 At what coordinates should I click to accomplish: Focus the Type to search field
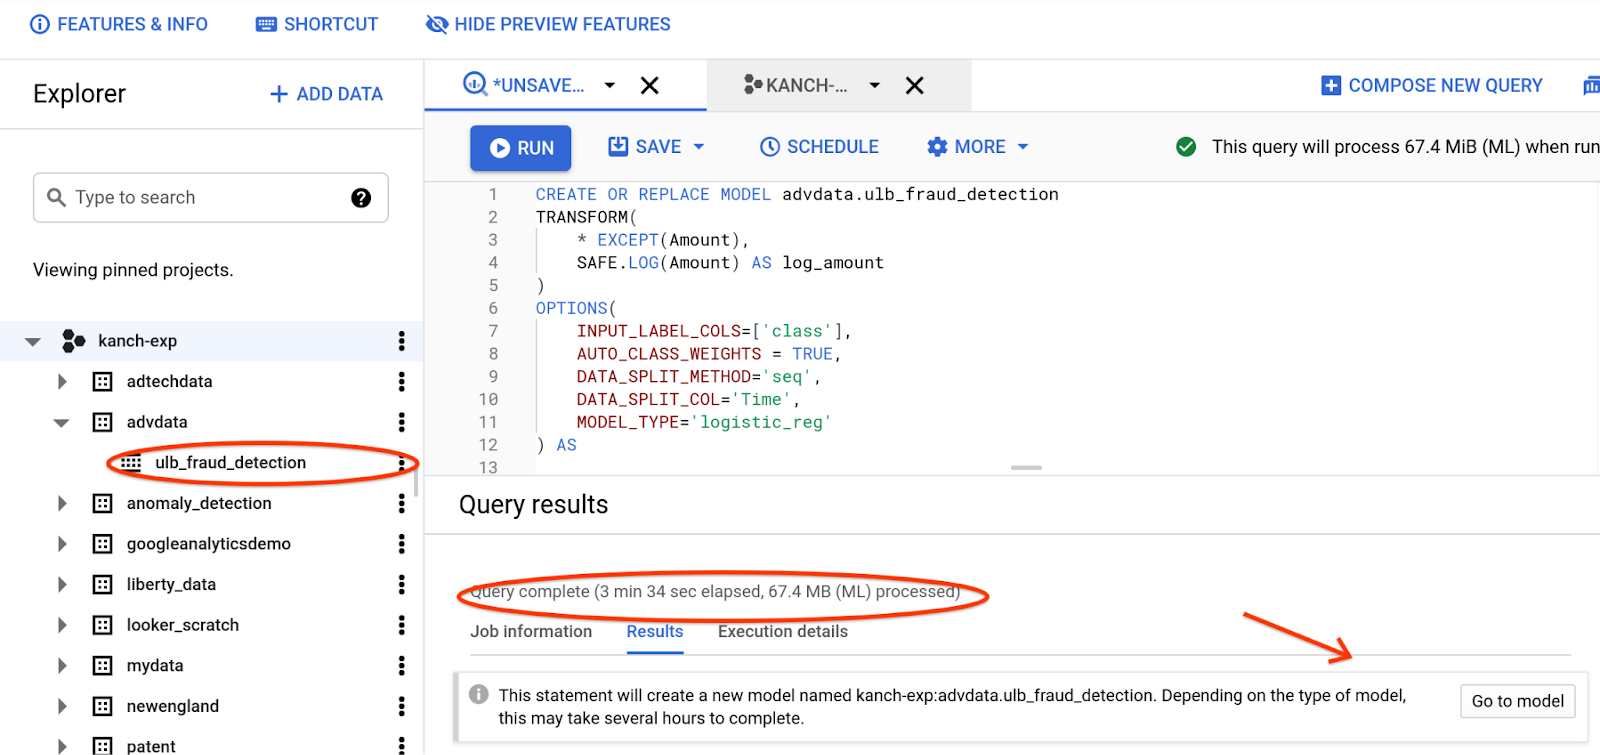click(200, 198)
